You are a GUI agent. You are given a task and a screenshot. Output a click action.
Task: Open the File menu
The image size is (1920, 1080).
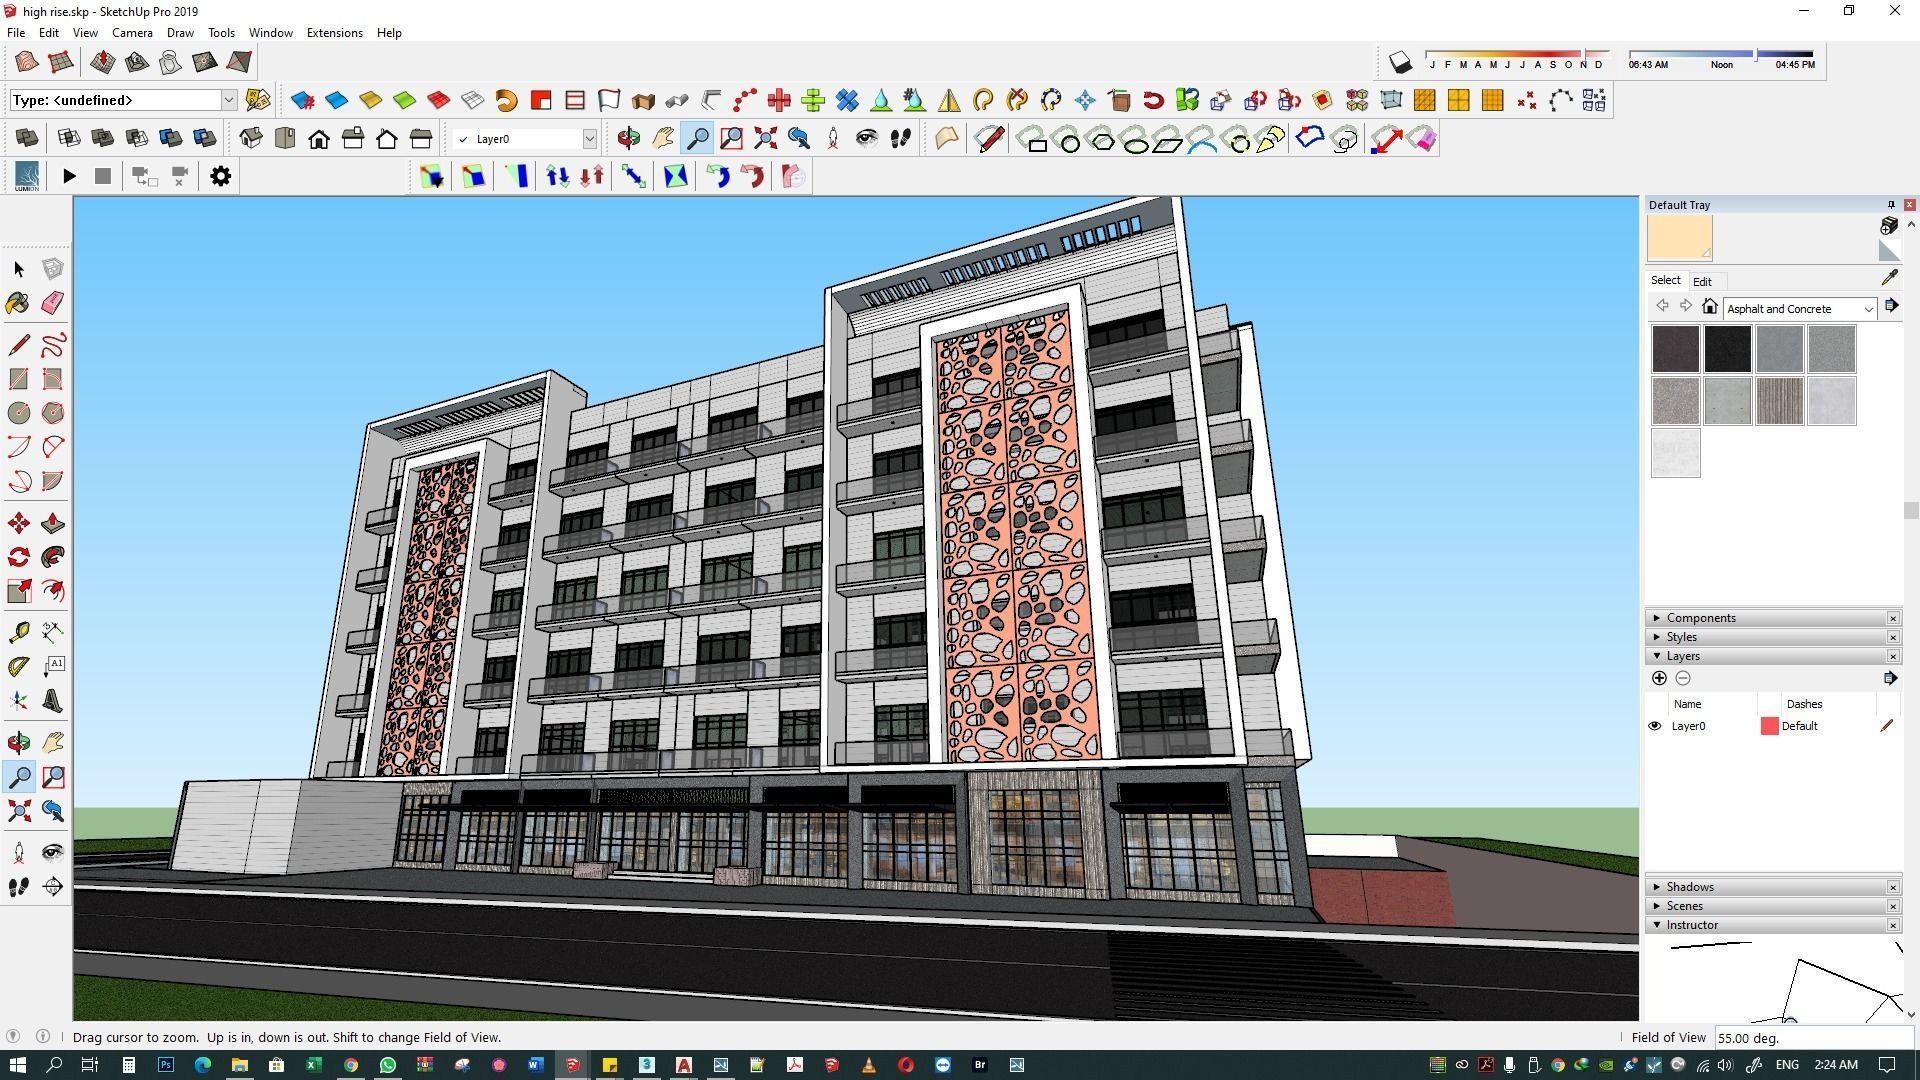click(16, 33)
